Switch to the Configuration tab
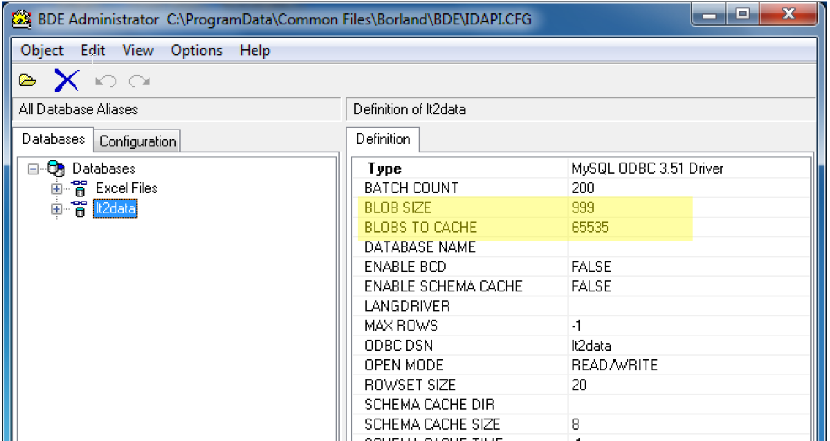This screenshot has height=441, width=830. point(138,141)
